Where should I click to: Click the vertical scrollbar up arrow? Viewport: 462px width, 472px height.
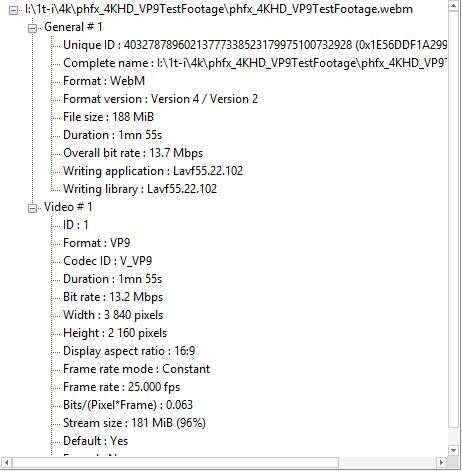[453, 6]
